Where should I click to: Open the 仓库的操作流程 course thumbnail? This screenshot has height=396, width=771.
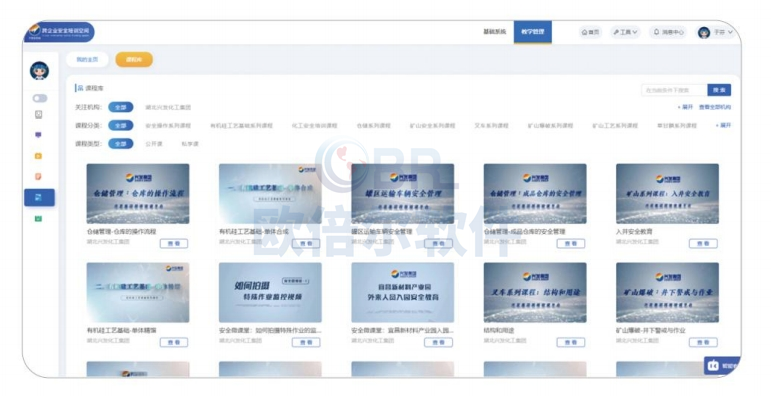point(138,194)
